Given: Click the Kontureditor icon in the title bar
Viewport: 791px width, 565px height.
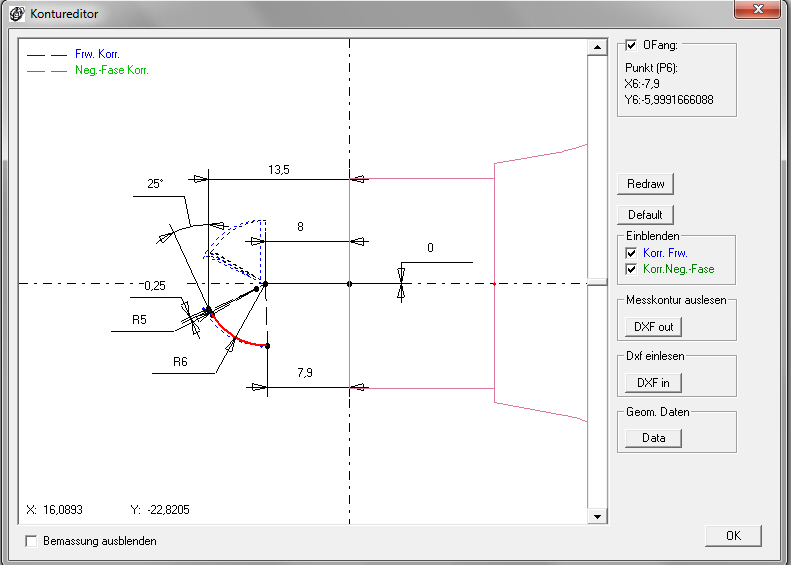Looking at the screenshot, I should [x=15, y=15].
